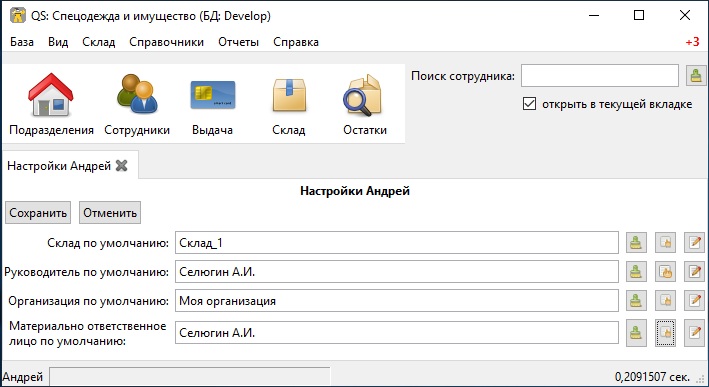Edit the Организация по умолчанию entry
Screen dimensions: 709x387
click(x=695, y=301)
